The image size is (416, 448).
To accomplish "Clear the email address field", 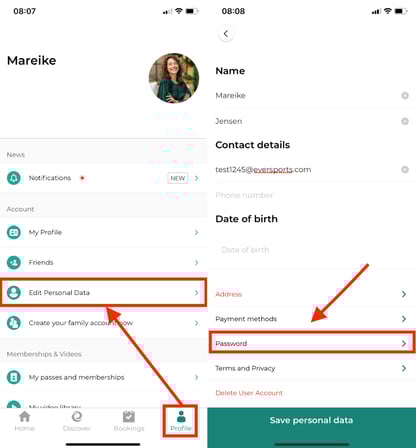I will [405, 170].
